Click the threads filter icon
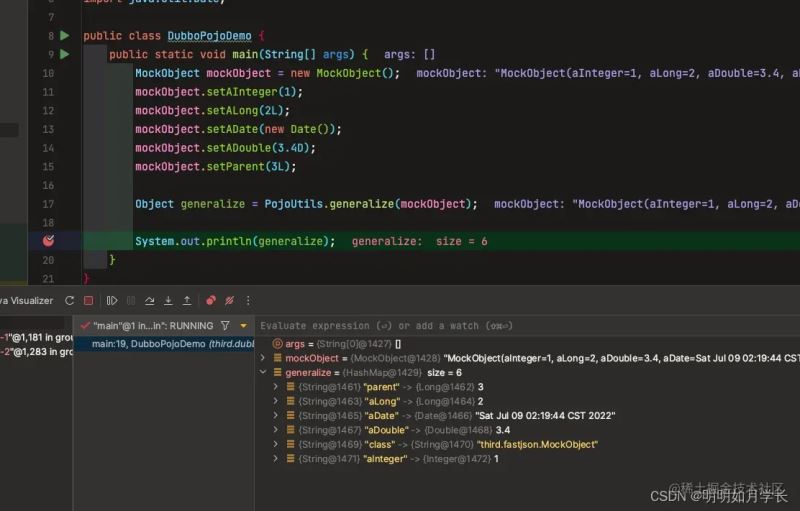The height and width of the screenshot is (511, 800). (x=225, y=326)
